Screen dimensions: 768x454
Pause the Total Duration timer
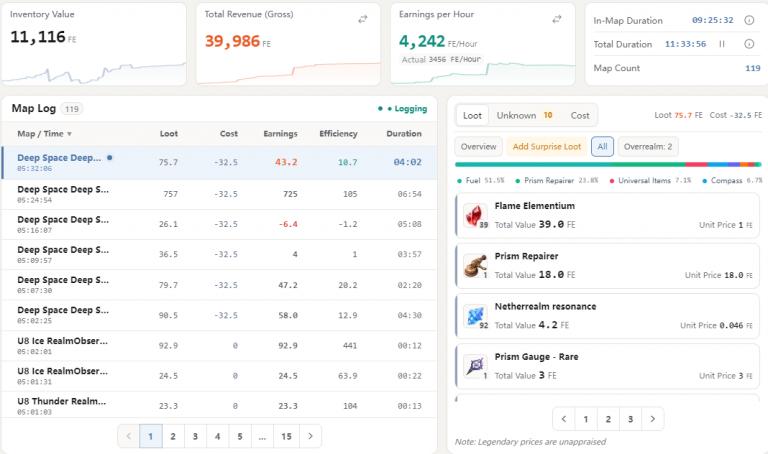point(721,44)
